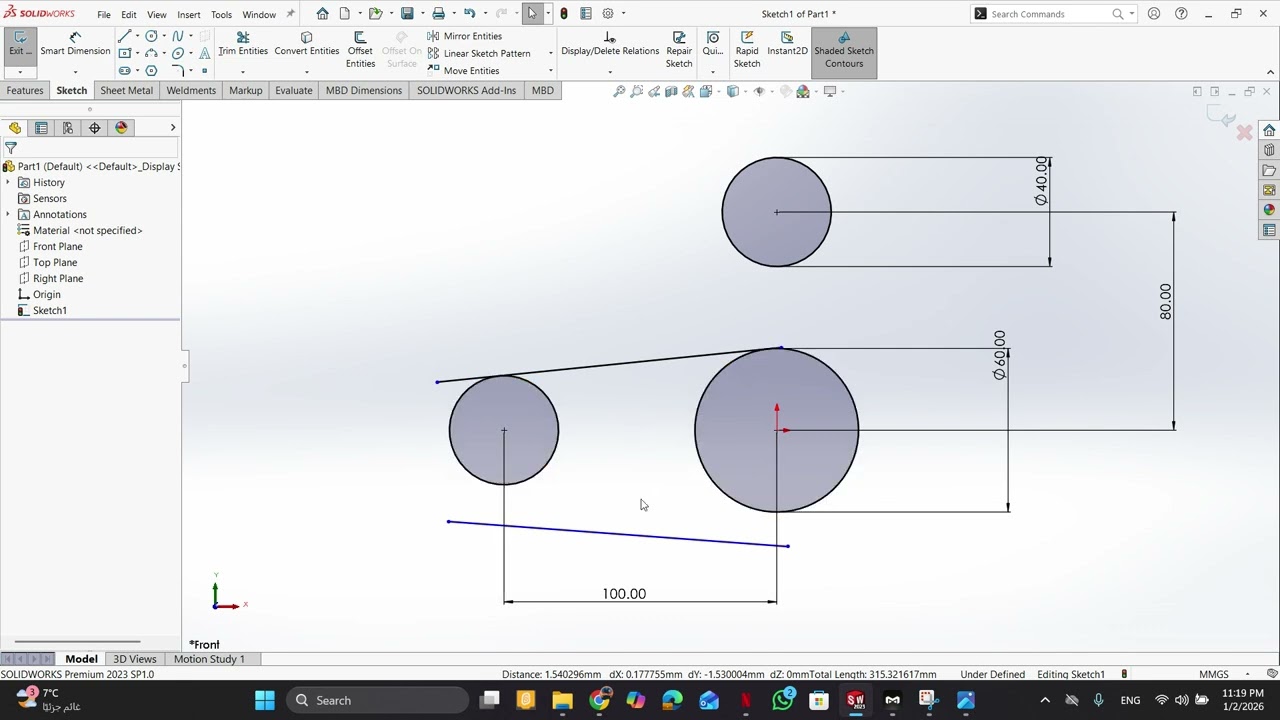Click the Rebuild traffic light icon
Image resolution: width=1280 pixels, height=720 pixels.
564,14
